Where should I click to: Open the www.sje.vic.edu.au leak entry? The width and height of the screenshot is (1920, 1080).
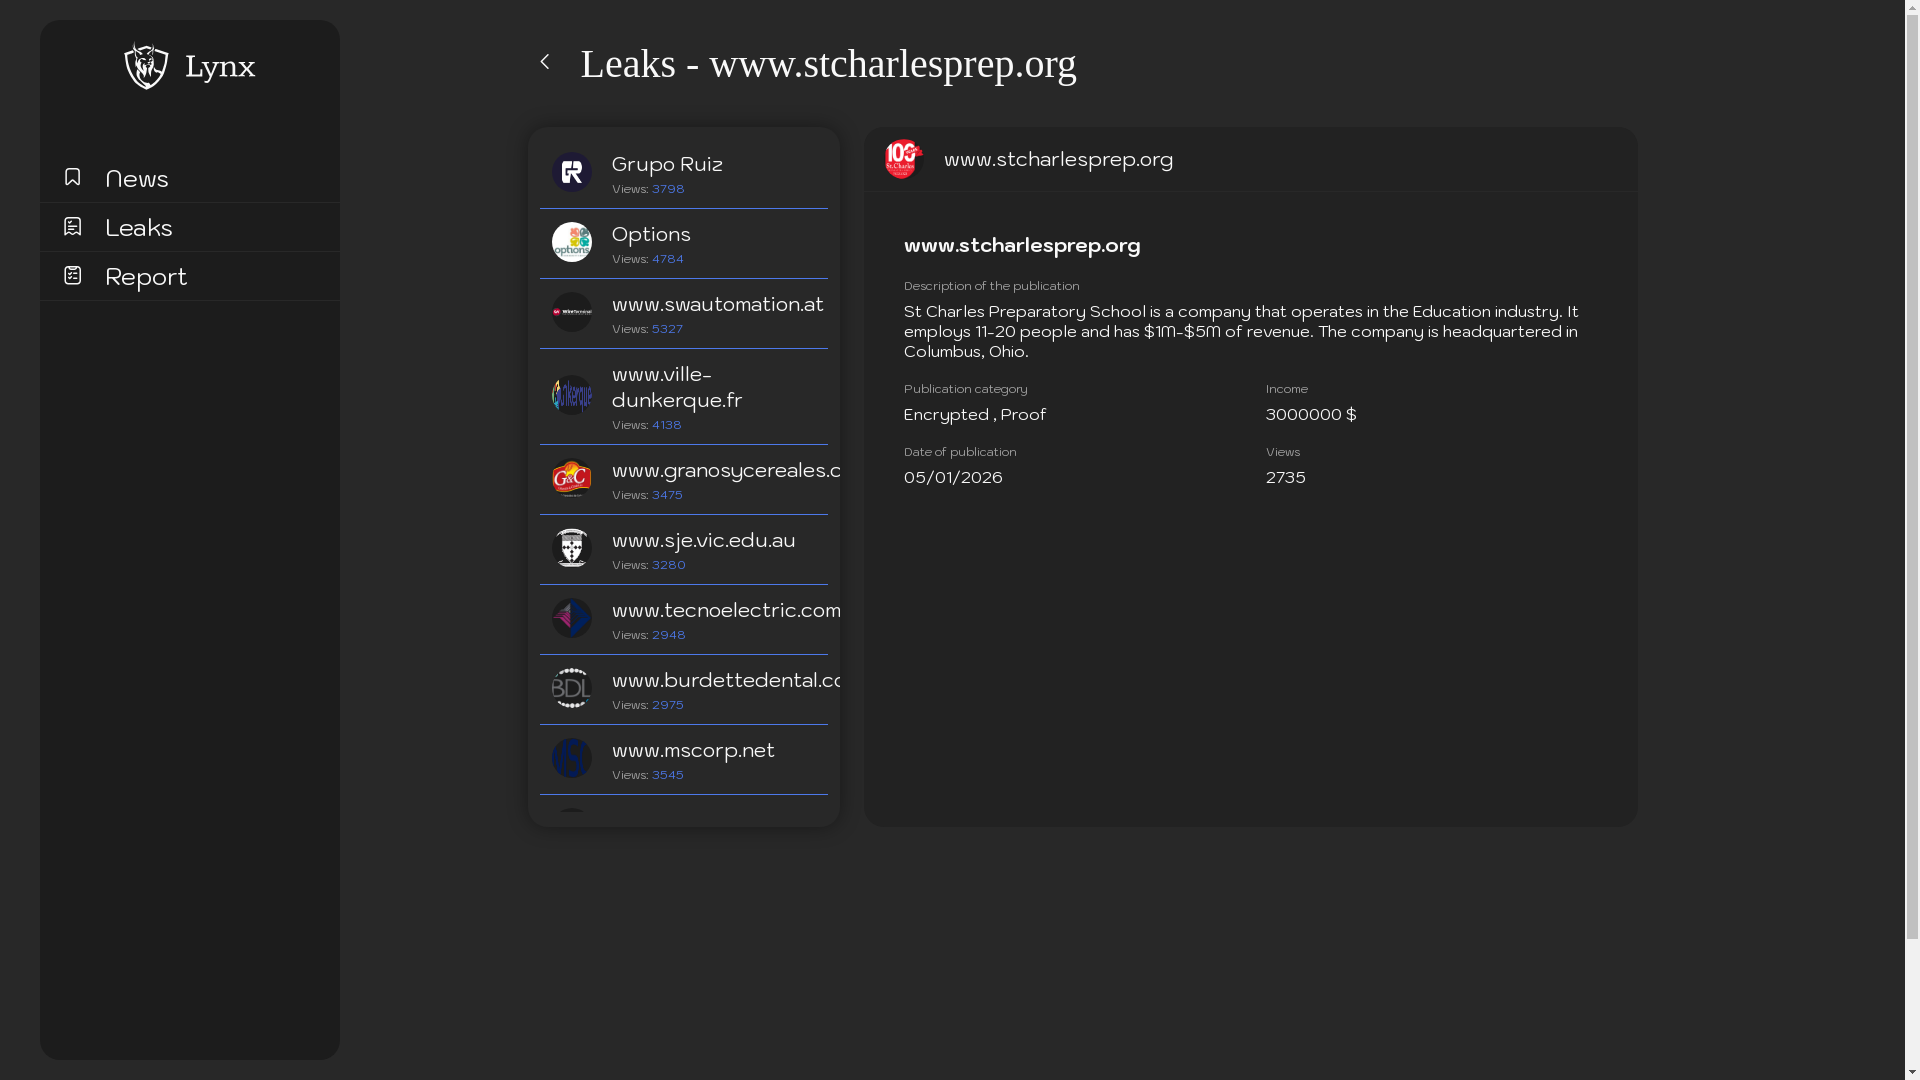coord(703,540)
